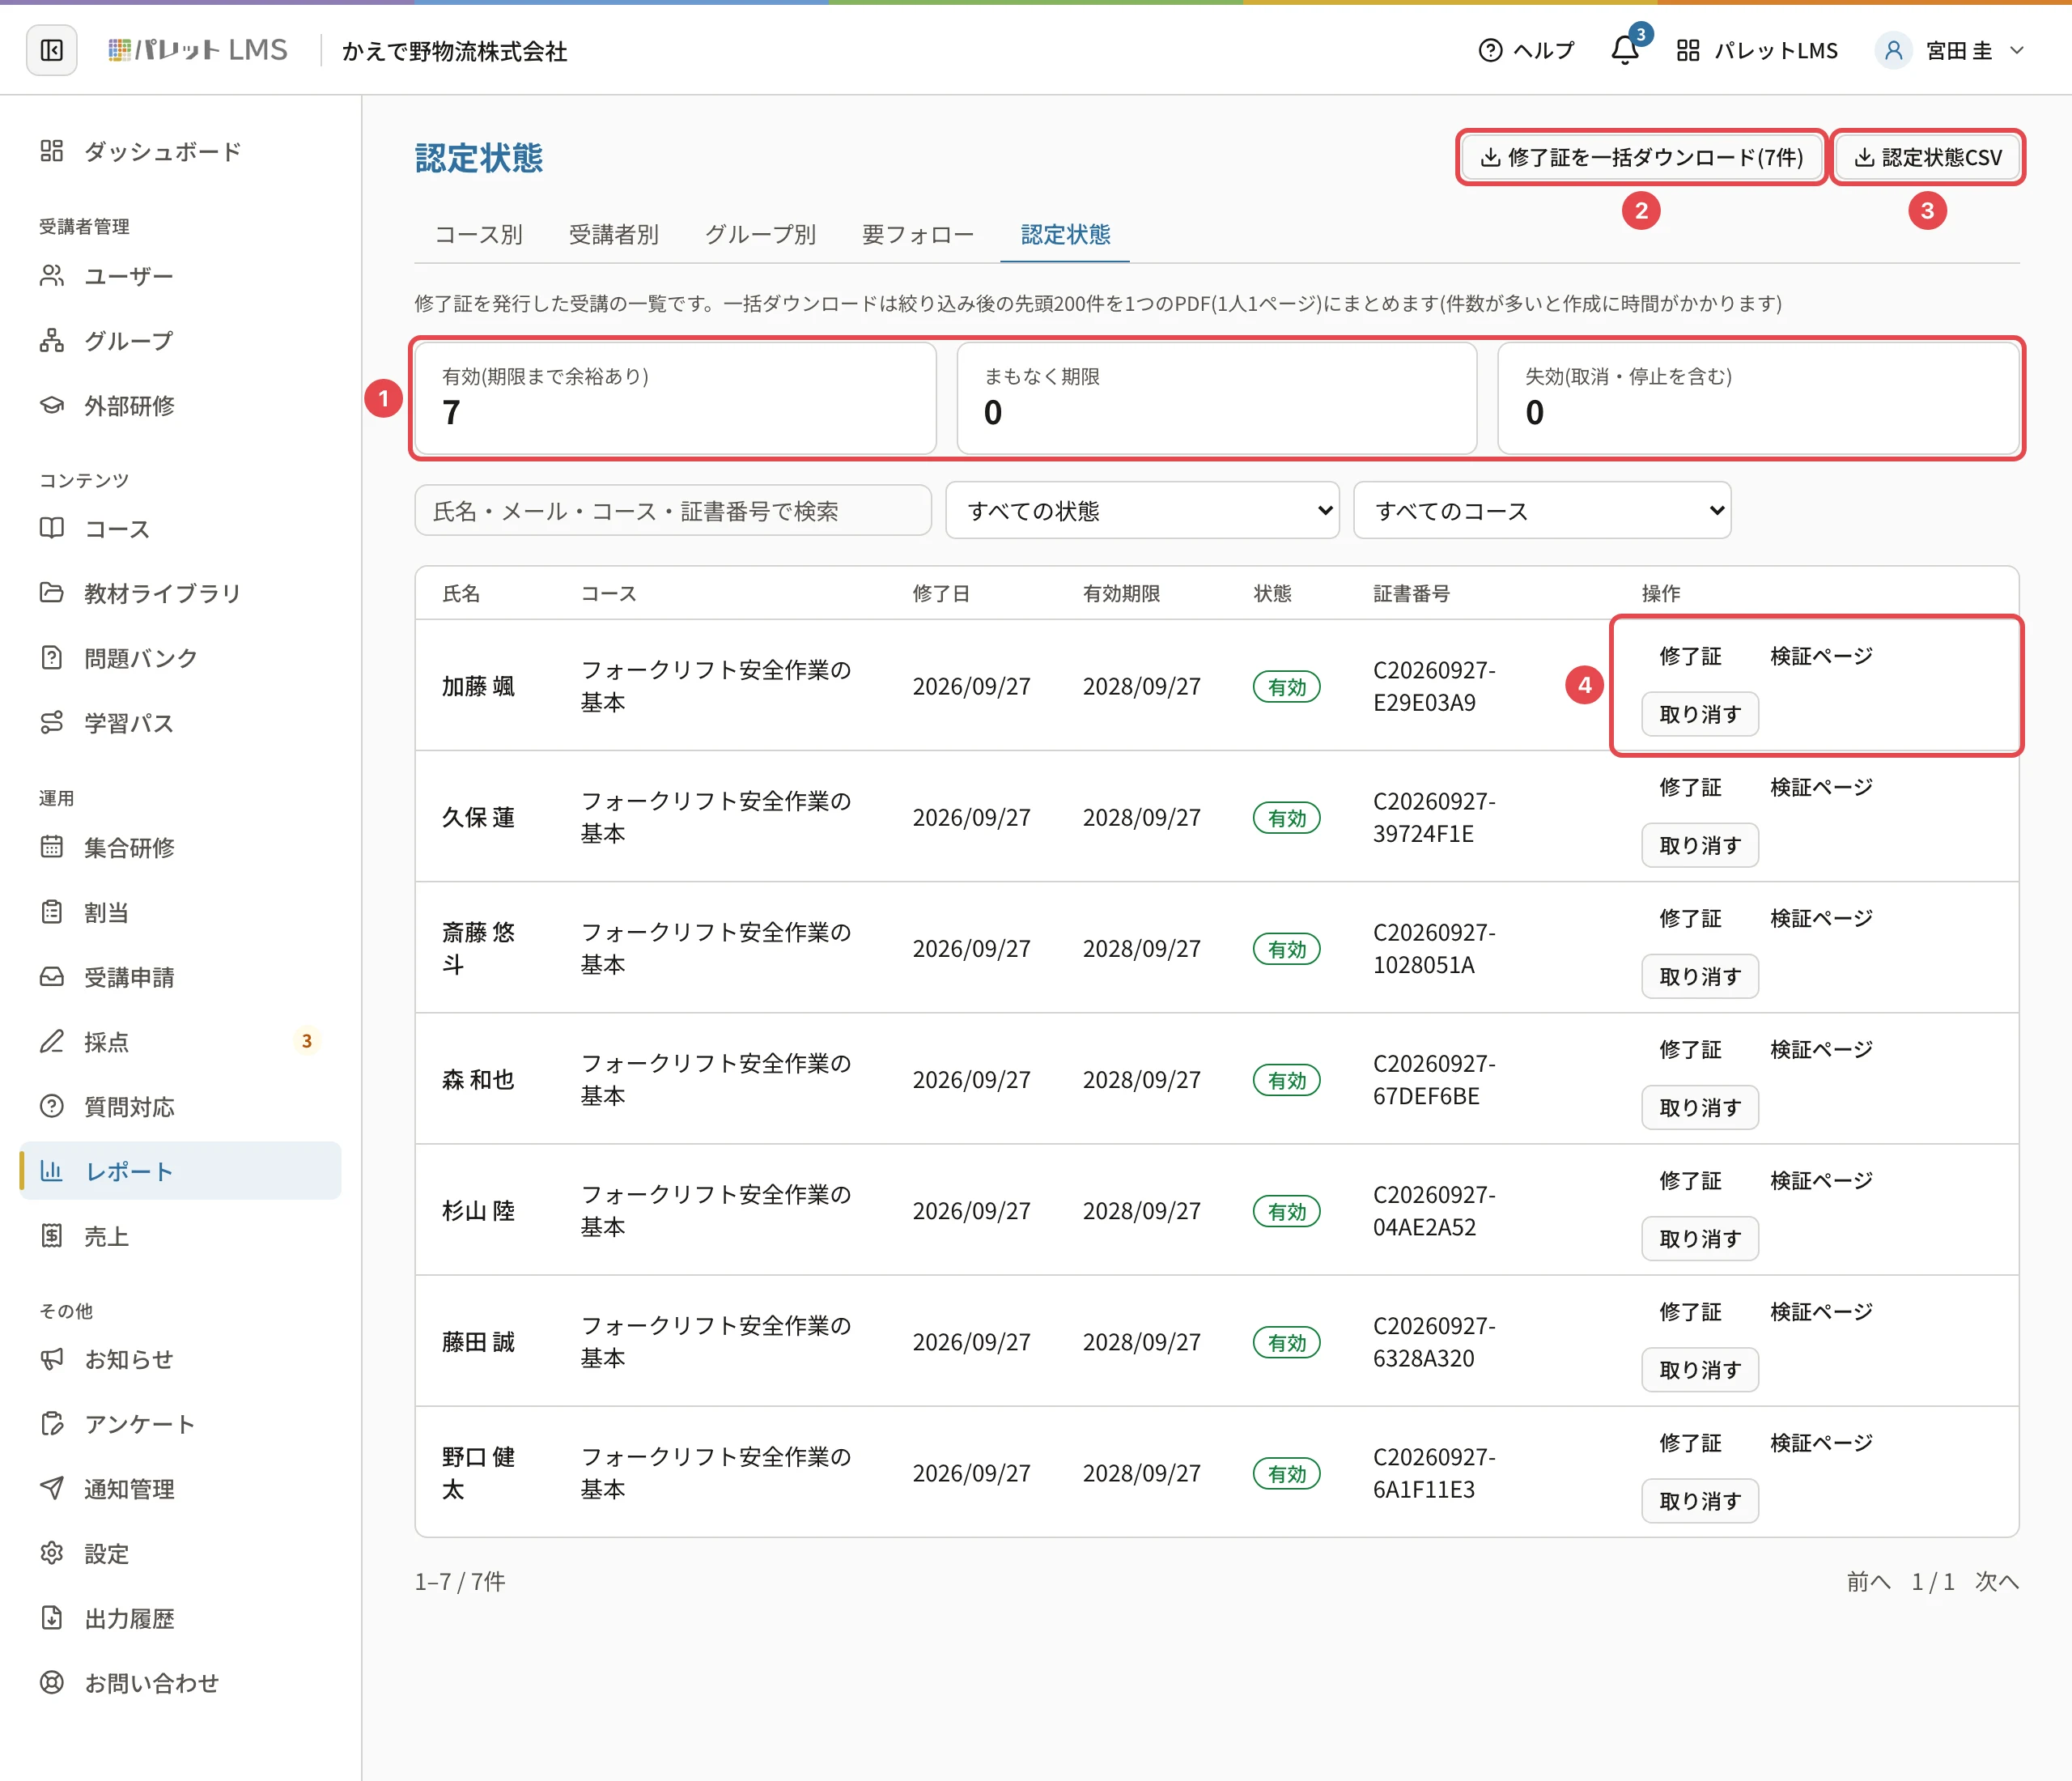Click the 有効 badge for 杉山 陸

pos(1287,1211)
